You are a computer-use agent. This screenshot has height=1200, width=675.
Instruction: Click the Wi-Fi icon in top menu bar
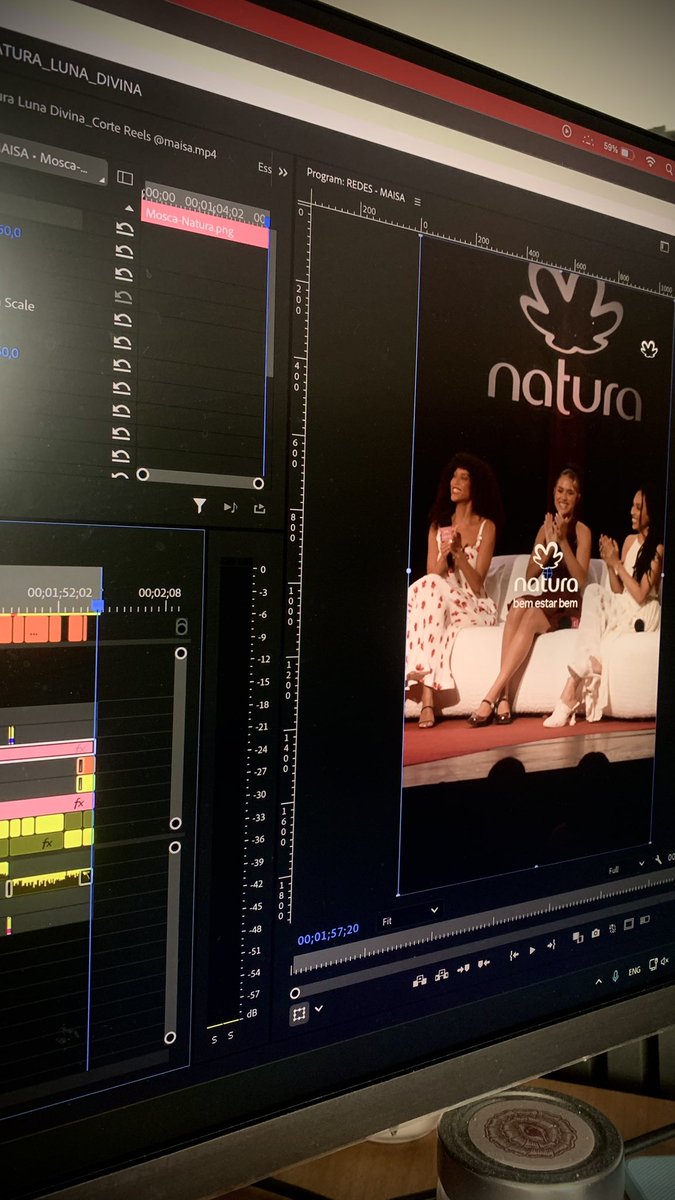[x=651, y=160]
